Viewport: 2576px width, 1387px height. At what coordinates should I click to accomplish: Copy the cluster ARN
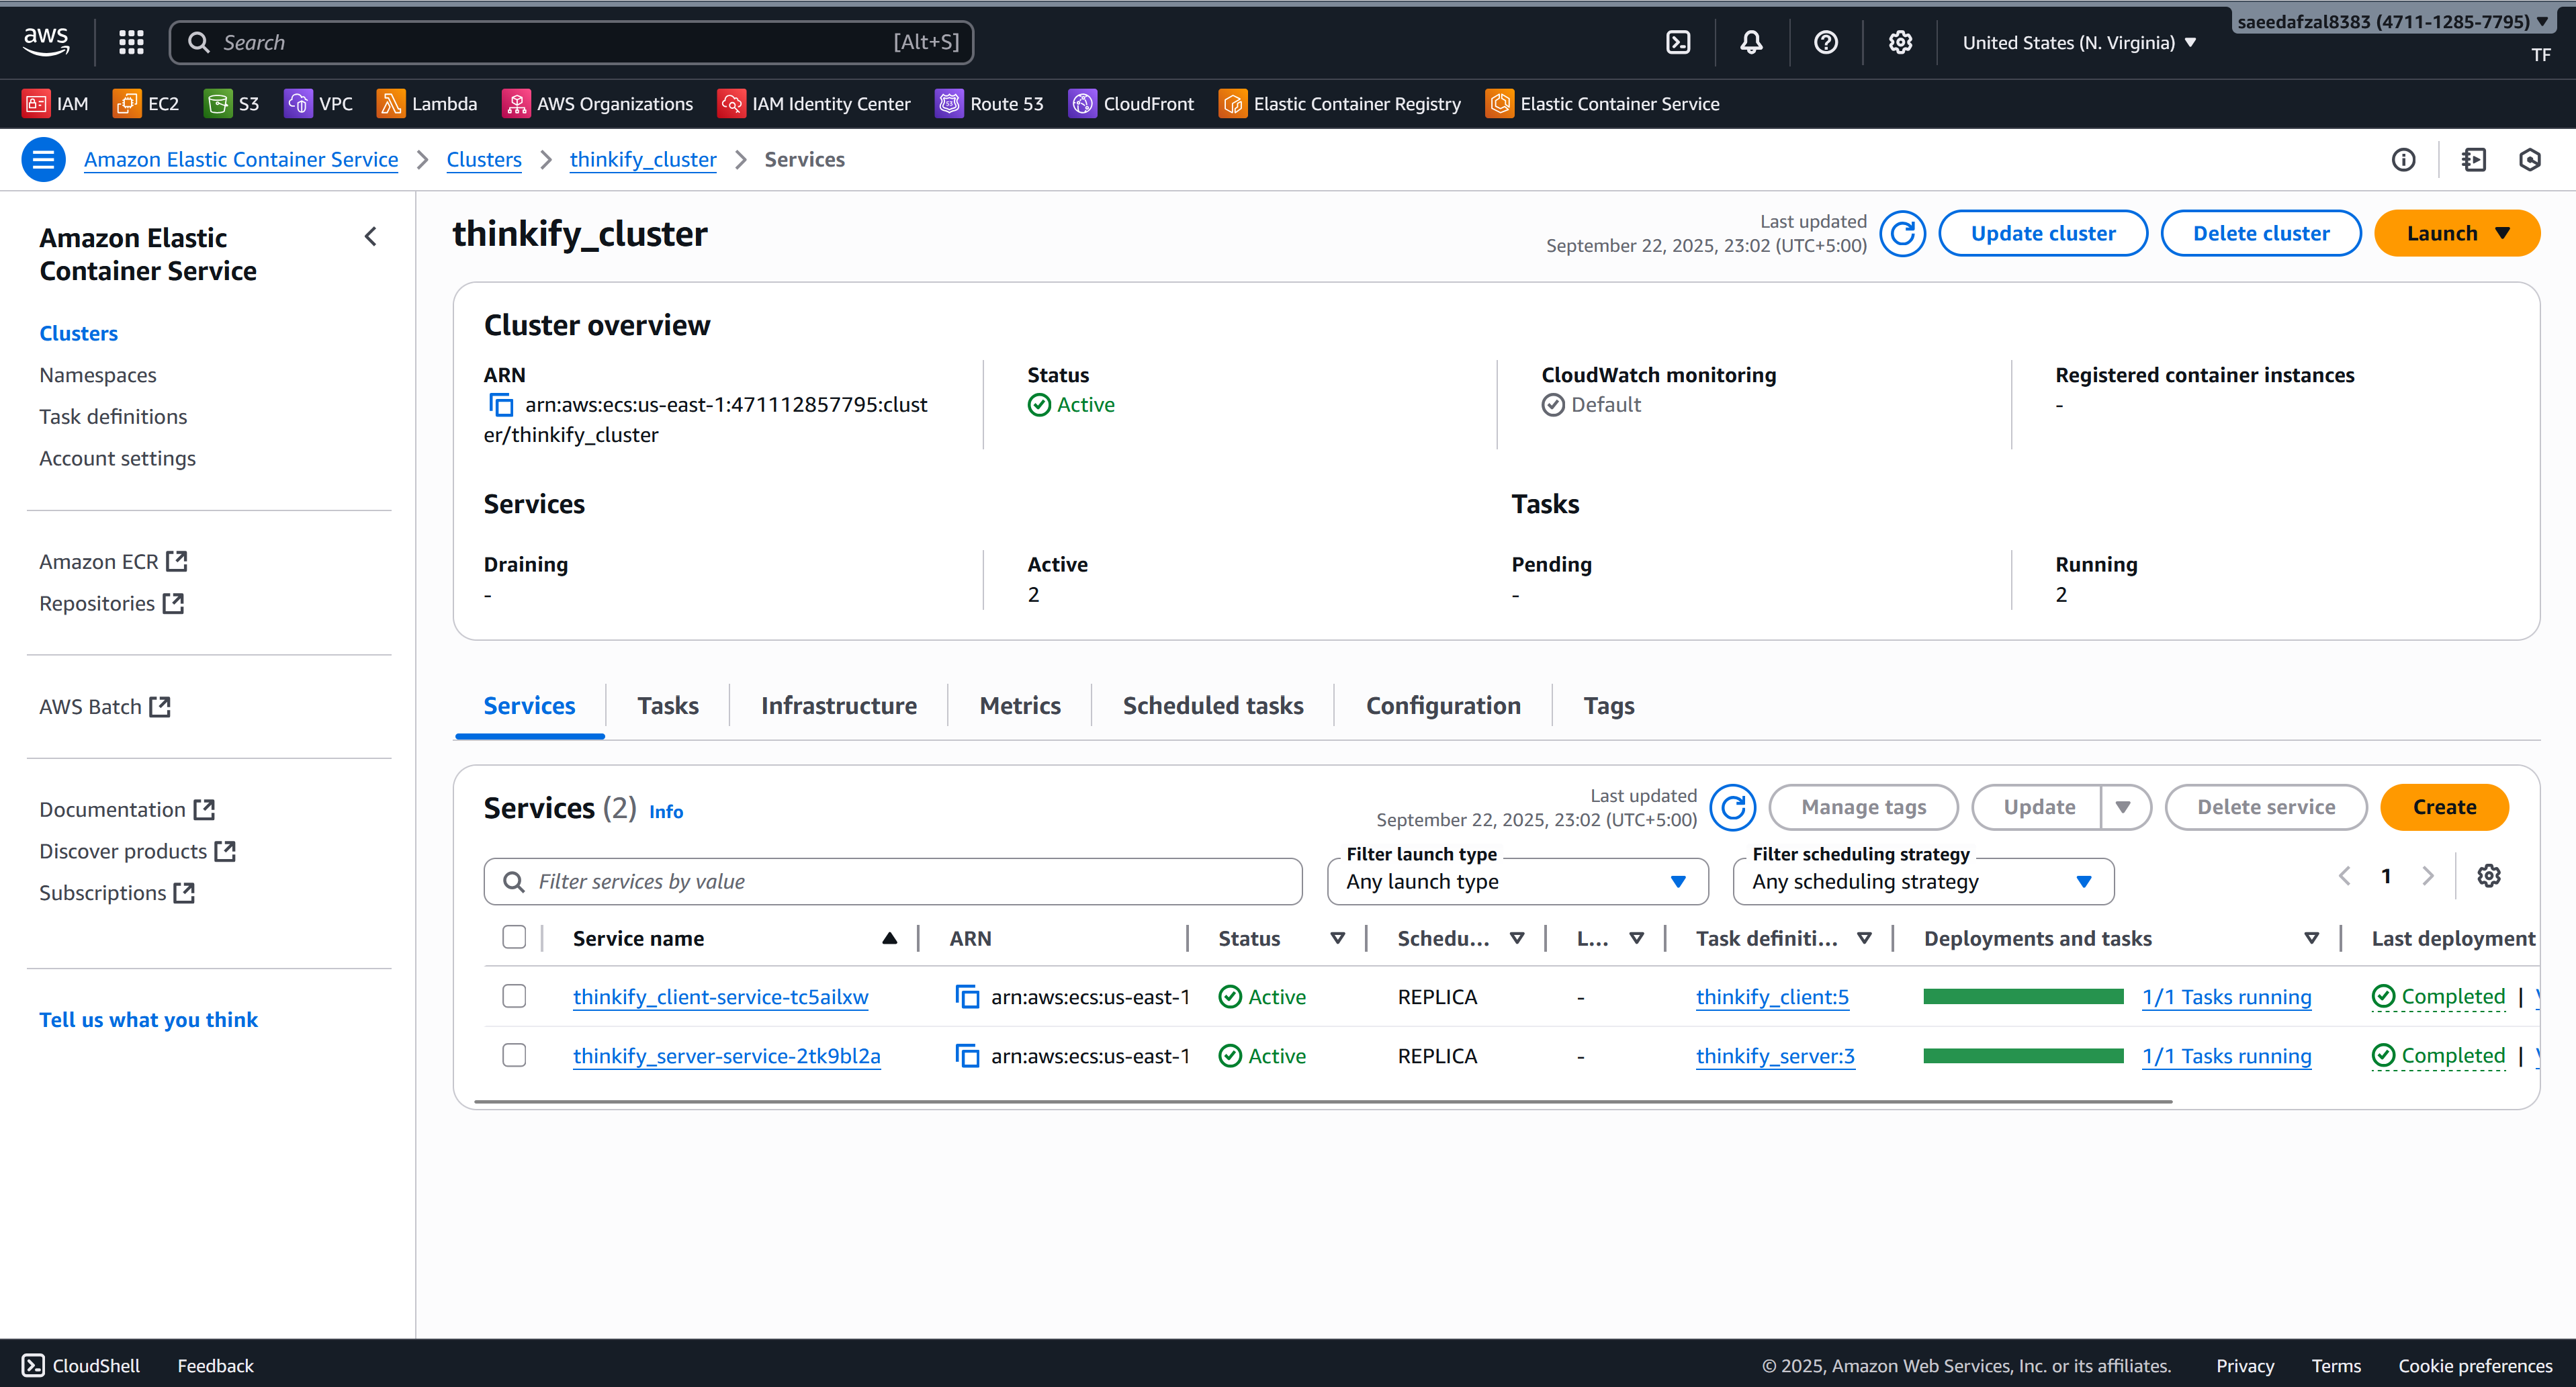pos(500,405)
